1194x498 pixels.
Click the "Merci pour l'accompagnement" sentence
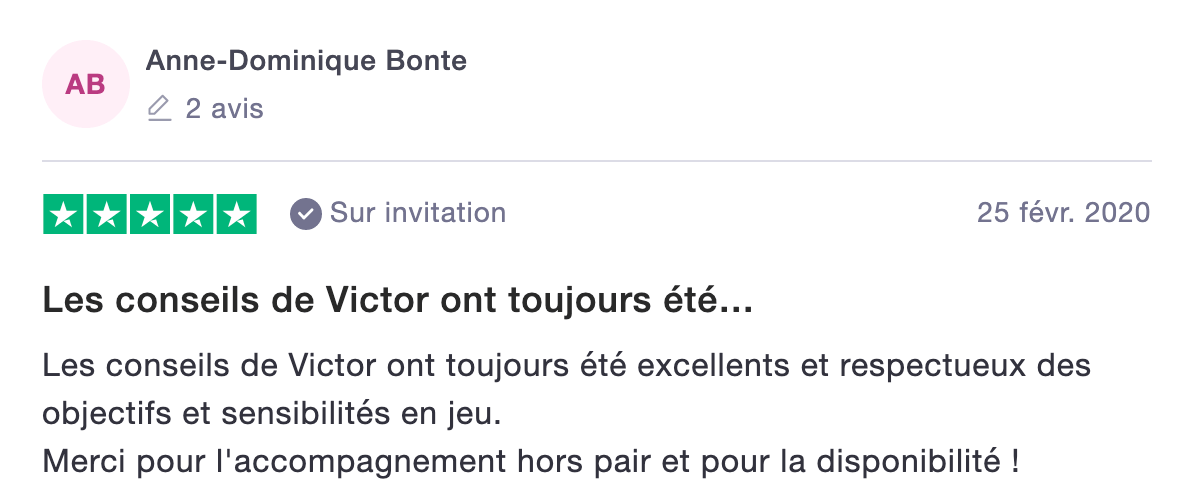(531, 461)
